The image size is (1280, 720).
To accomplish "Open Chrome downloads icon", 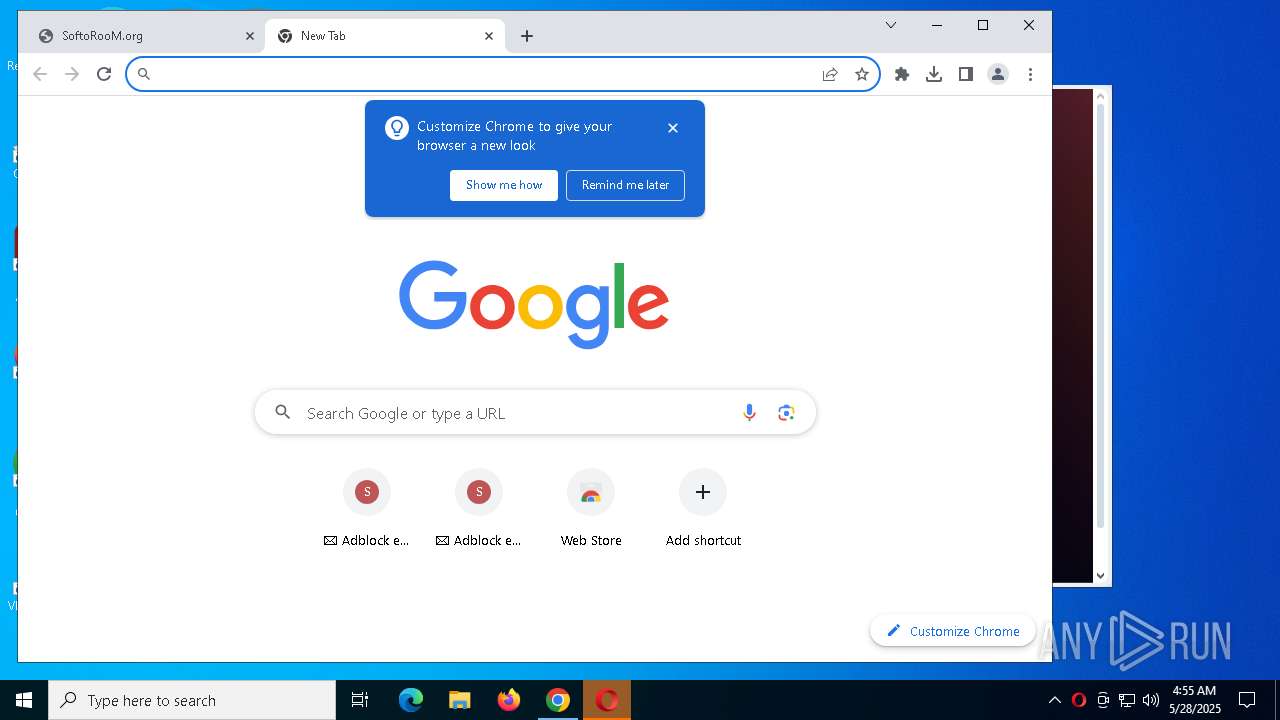I will point(934,74).
